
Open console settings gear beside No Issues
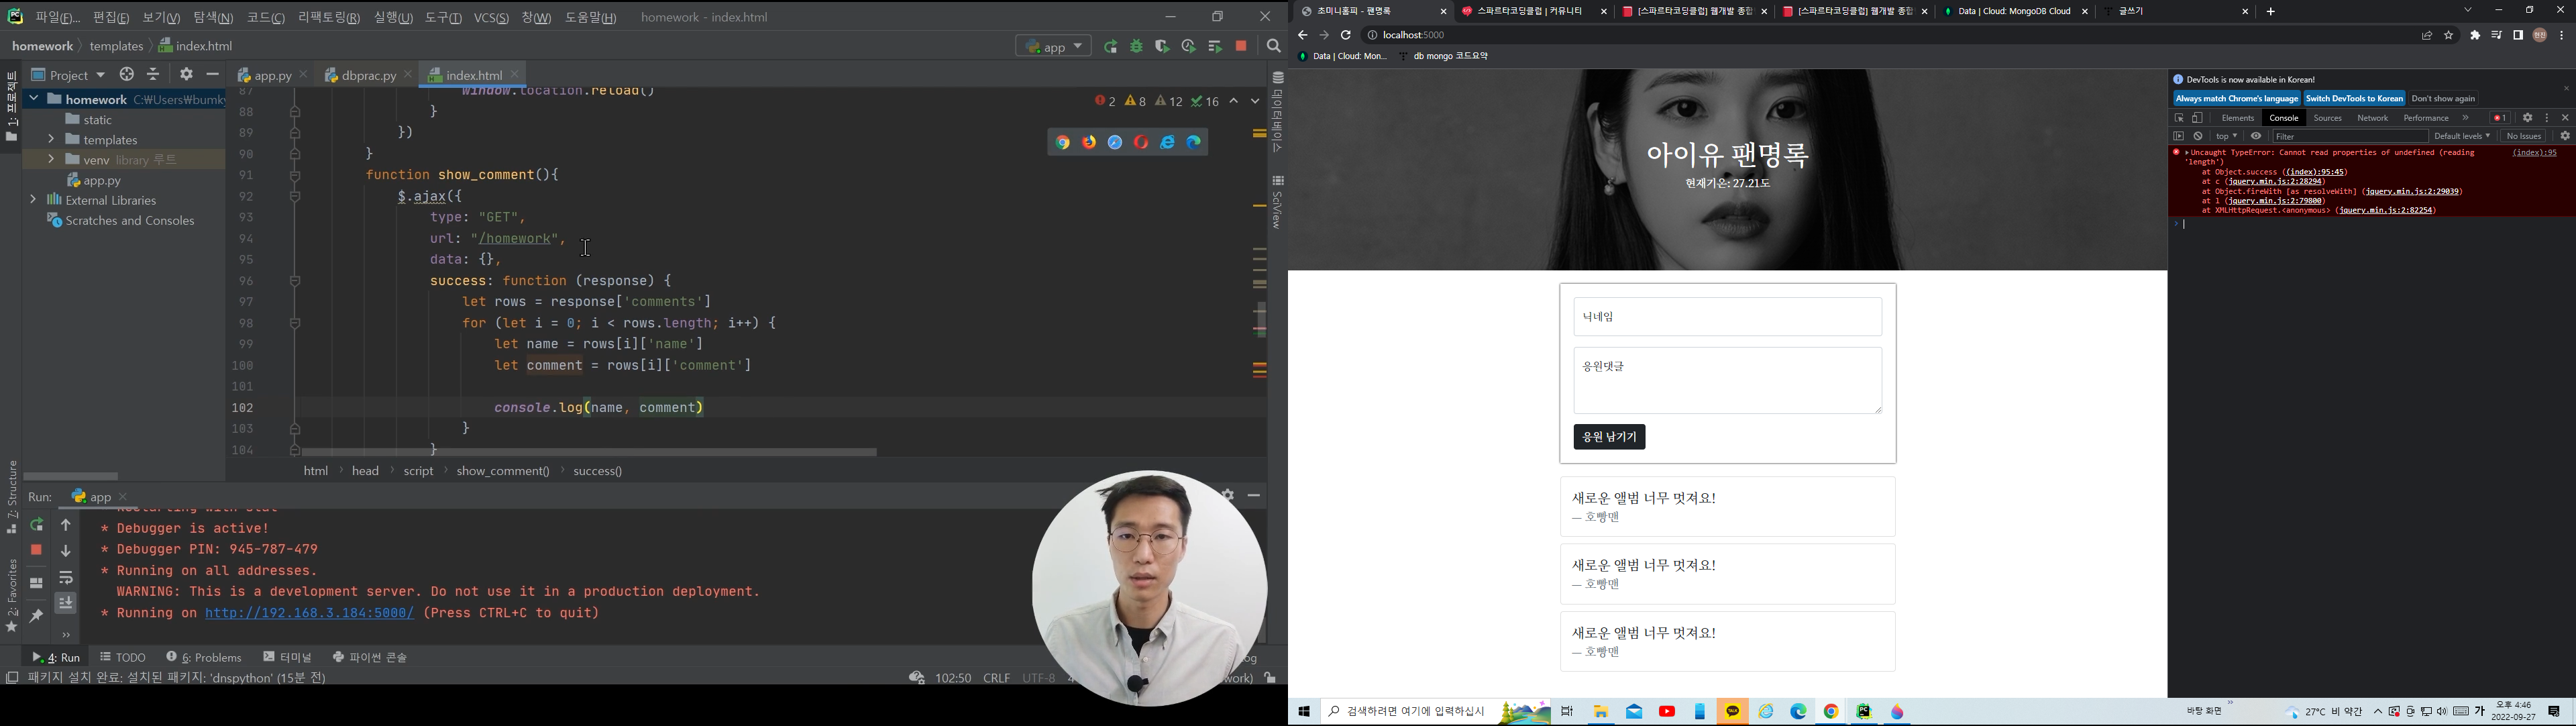(x=2565, y=136)
